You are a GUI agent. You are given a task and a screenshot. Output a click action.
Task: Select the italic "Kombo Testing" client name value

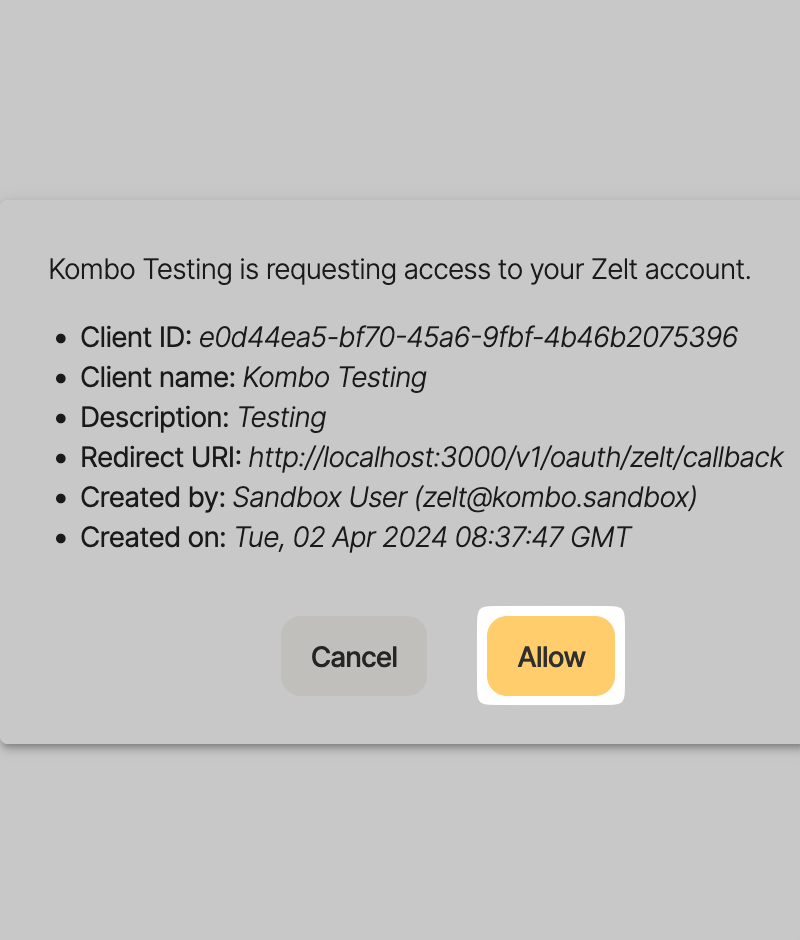pyautogui.click(x=335, y=378)
